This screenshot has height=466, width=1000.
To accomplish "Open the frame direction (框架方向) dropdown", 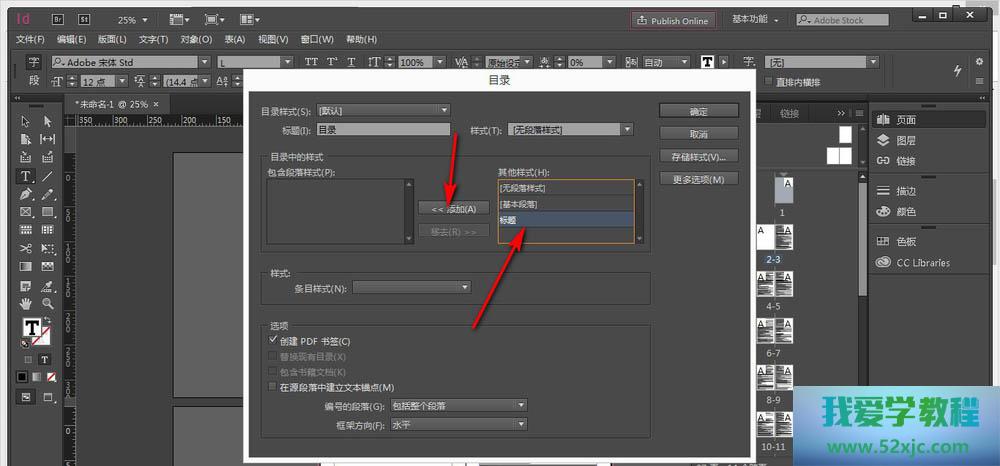I will [458, 424].
